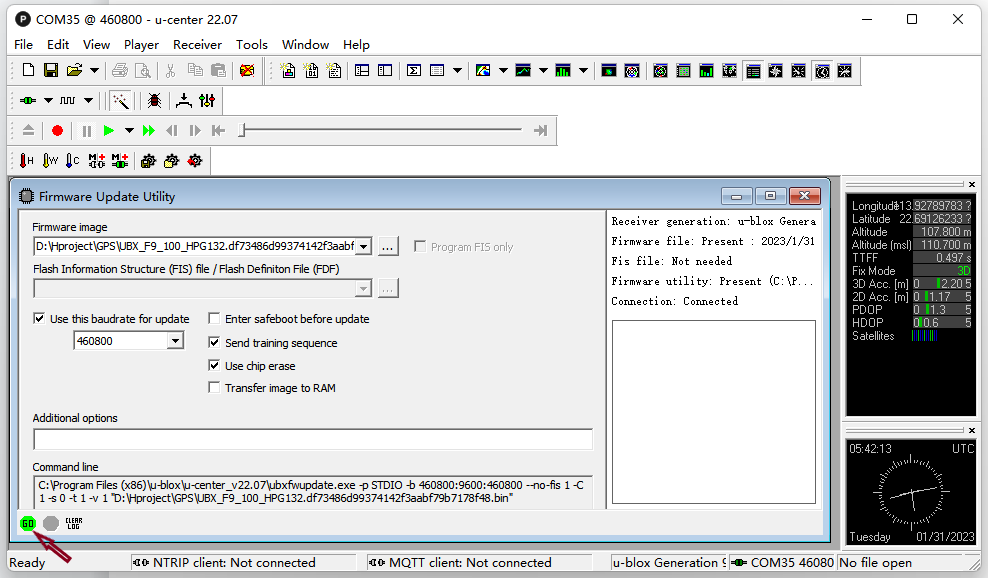Click the Coldstart thermometer C icon

72,161
